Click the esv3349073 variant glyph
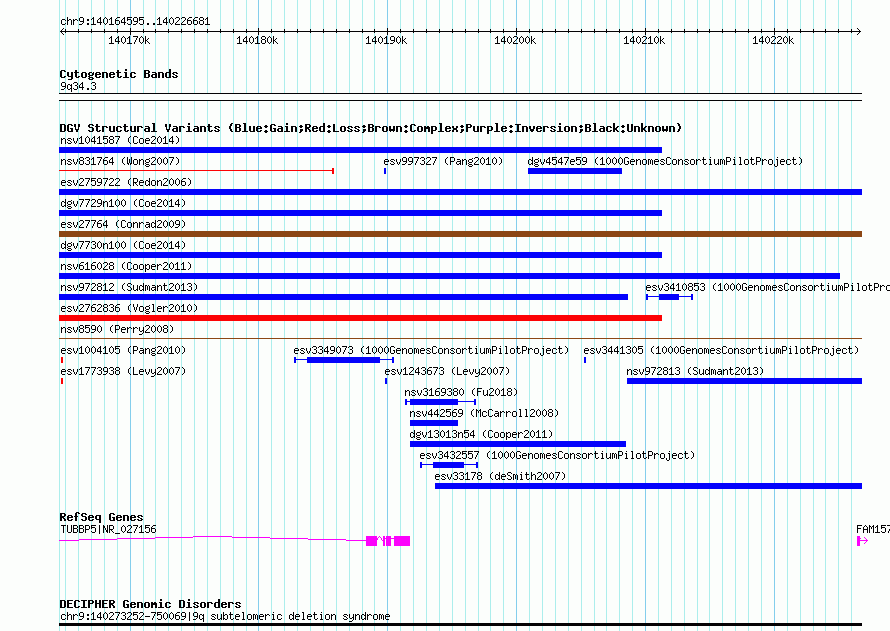 344,360
